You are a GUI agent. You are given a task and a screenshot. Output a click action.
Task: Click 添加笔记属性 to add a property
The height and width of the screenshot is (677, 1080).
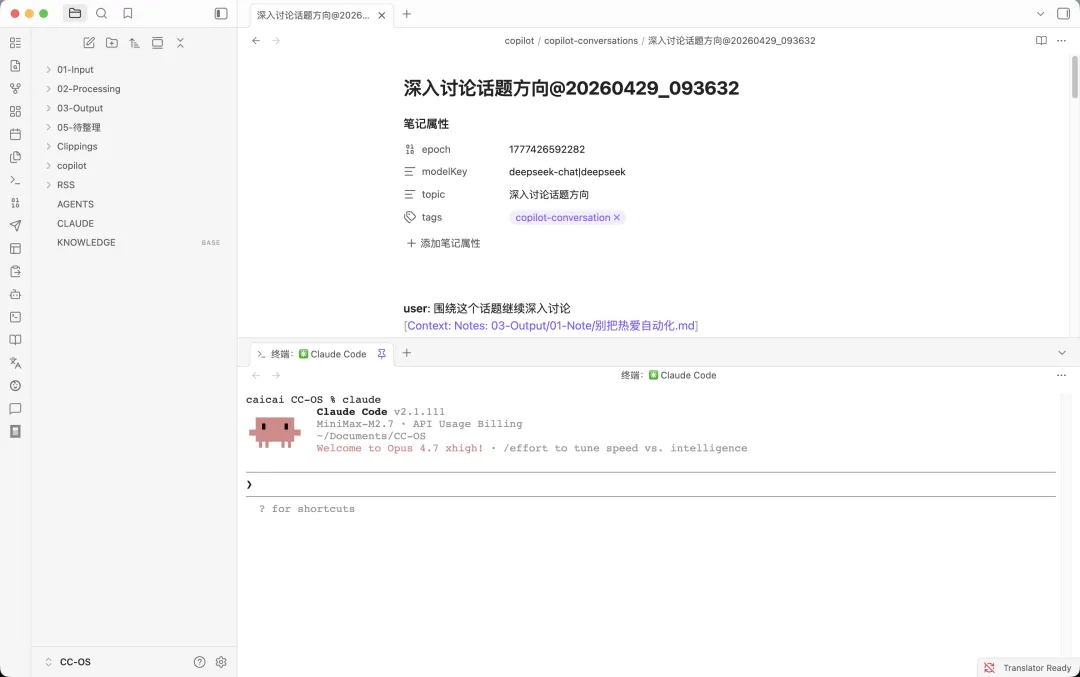[x=443, y=243]
